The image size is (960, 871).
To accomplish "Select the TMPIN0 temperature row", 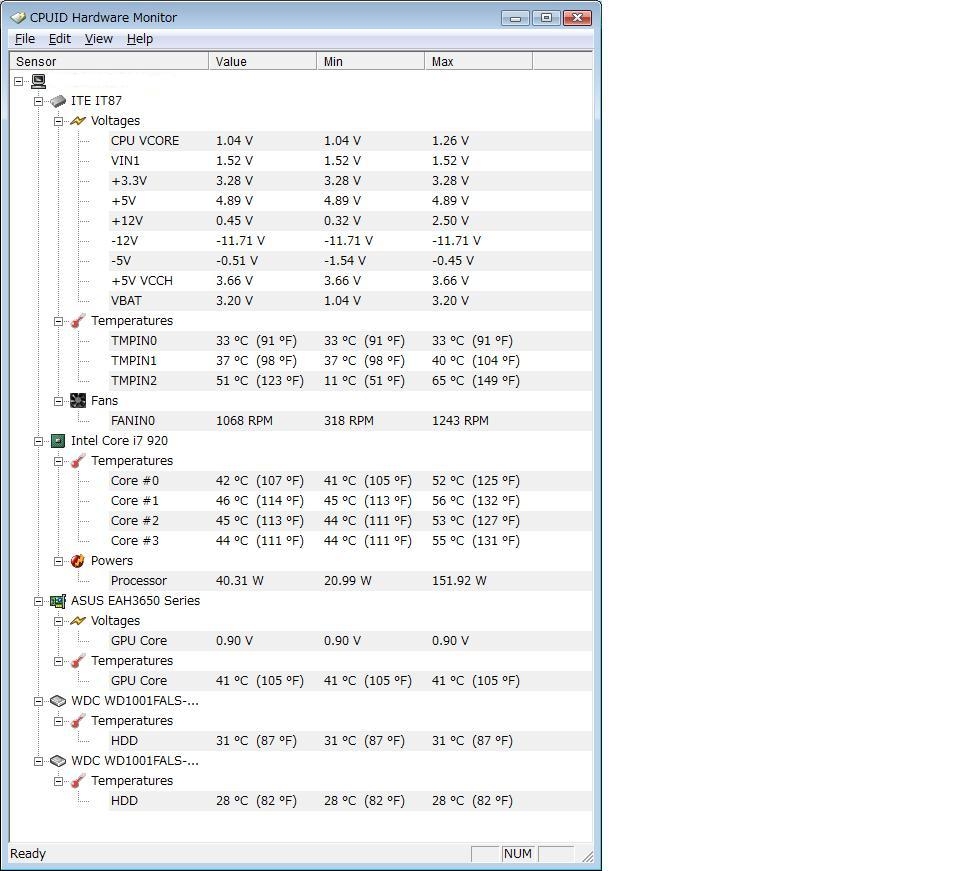I will pos(350,341).
